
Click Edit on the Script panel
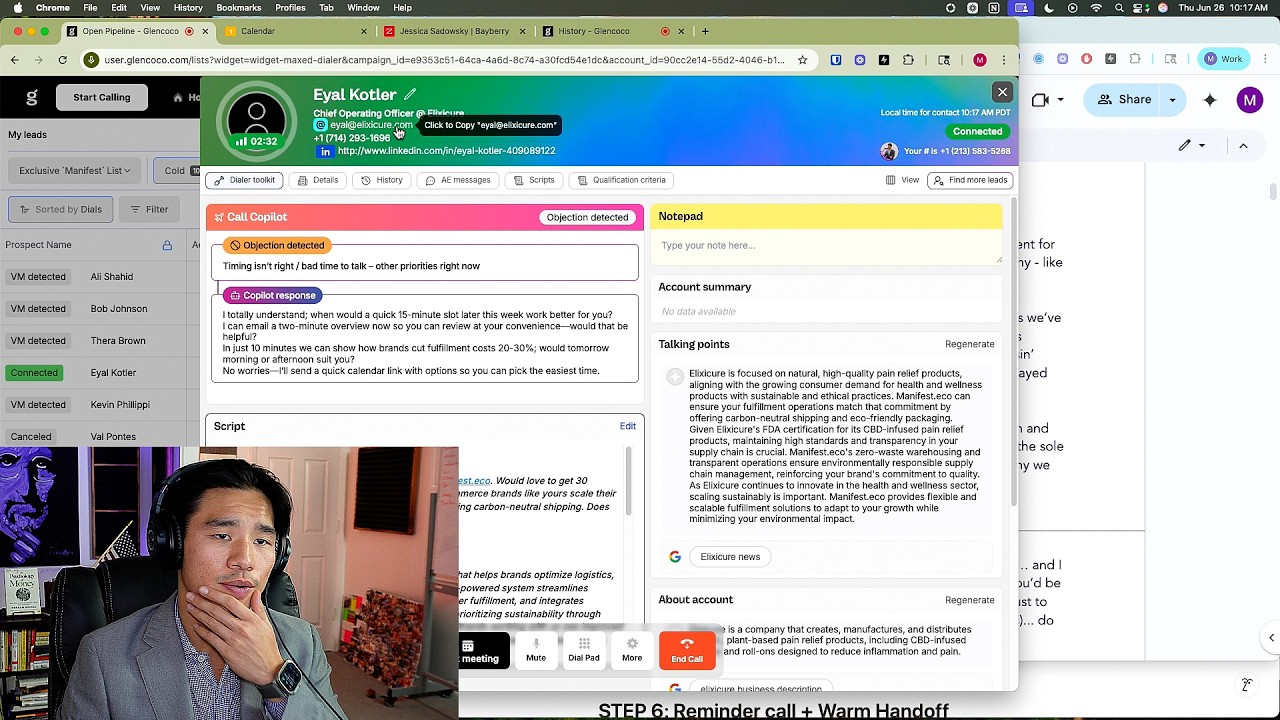(x=627, y=426)
